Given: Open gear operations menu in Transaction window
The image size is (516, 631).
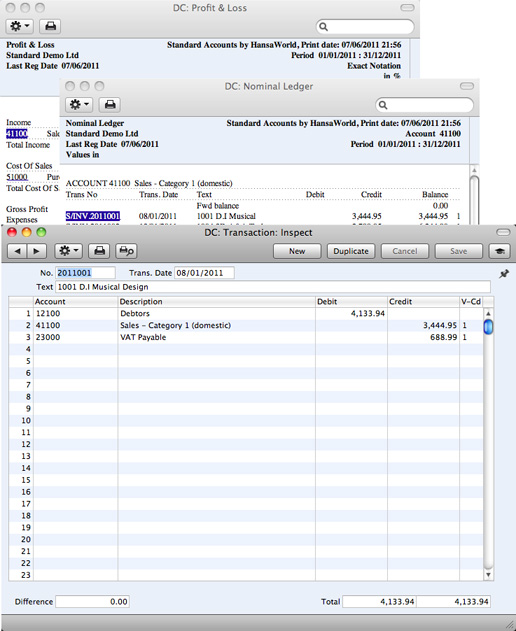Looking at the screenshot, I should click(x=68, y=251).
